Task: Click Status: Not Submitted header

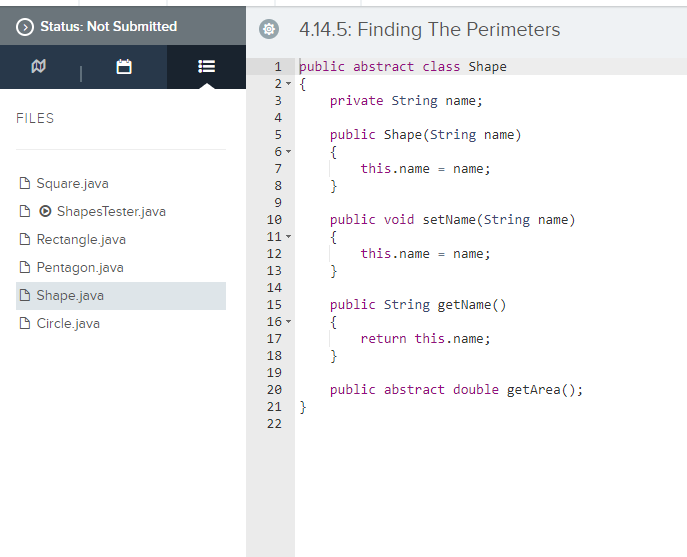Action: (109, 26)
